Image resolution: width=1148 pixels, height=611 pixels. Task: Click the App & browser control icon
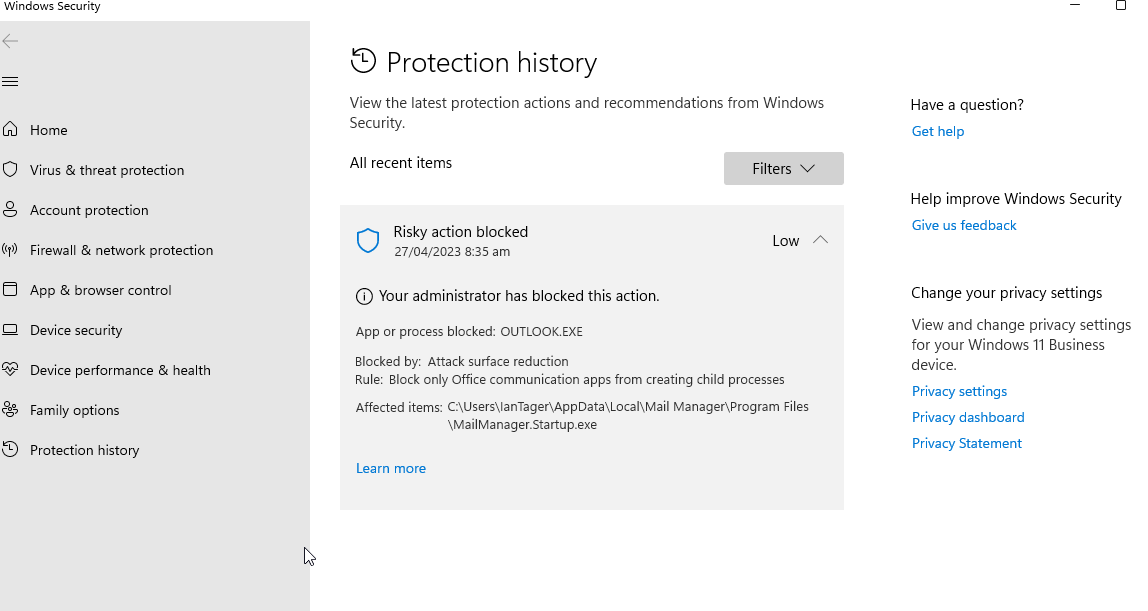point(11,290)
